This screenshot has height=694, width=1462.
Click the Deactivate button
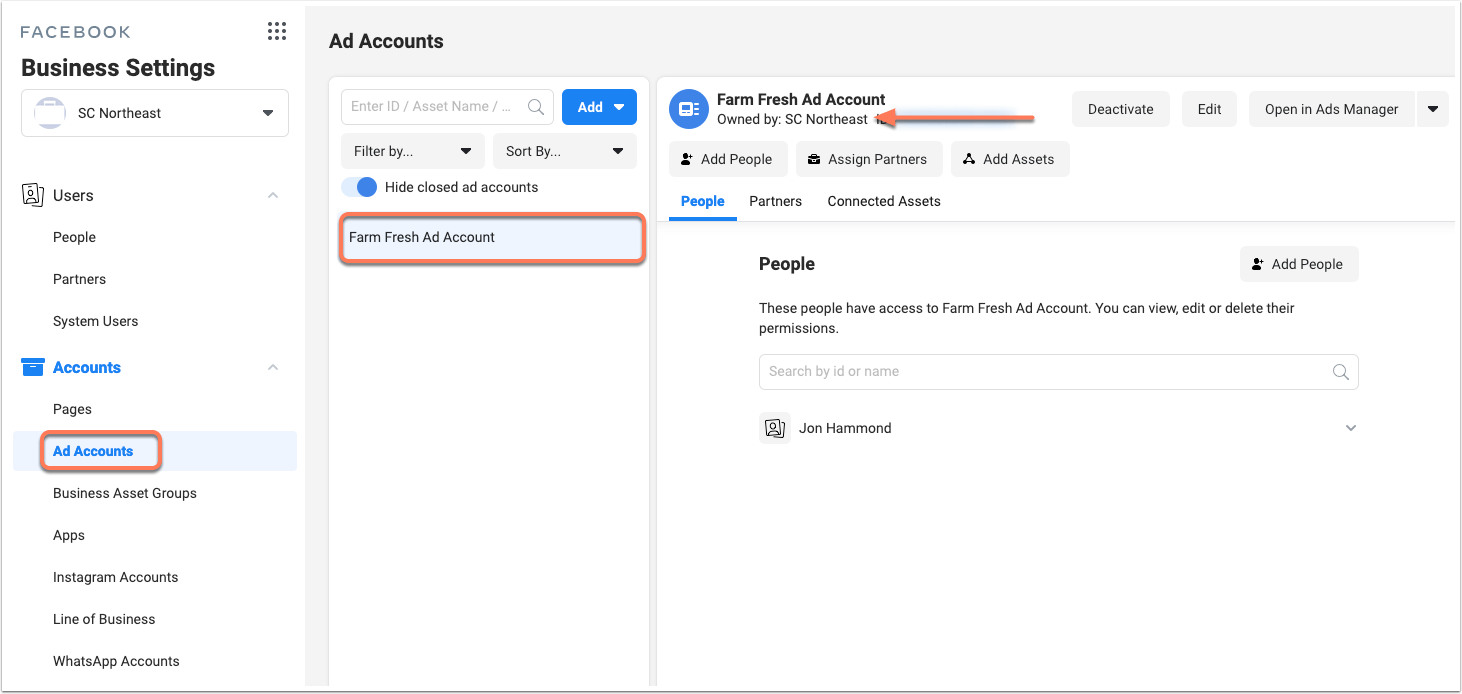pyautogui.click(x=1121, y=109)
